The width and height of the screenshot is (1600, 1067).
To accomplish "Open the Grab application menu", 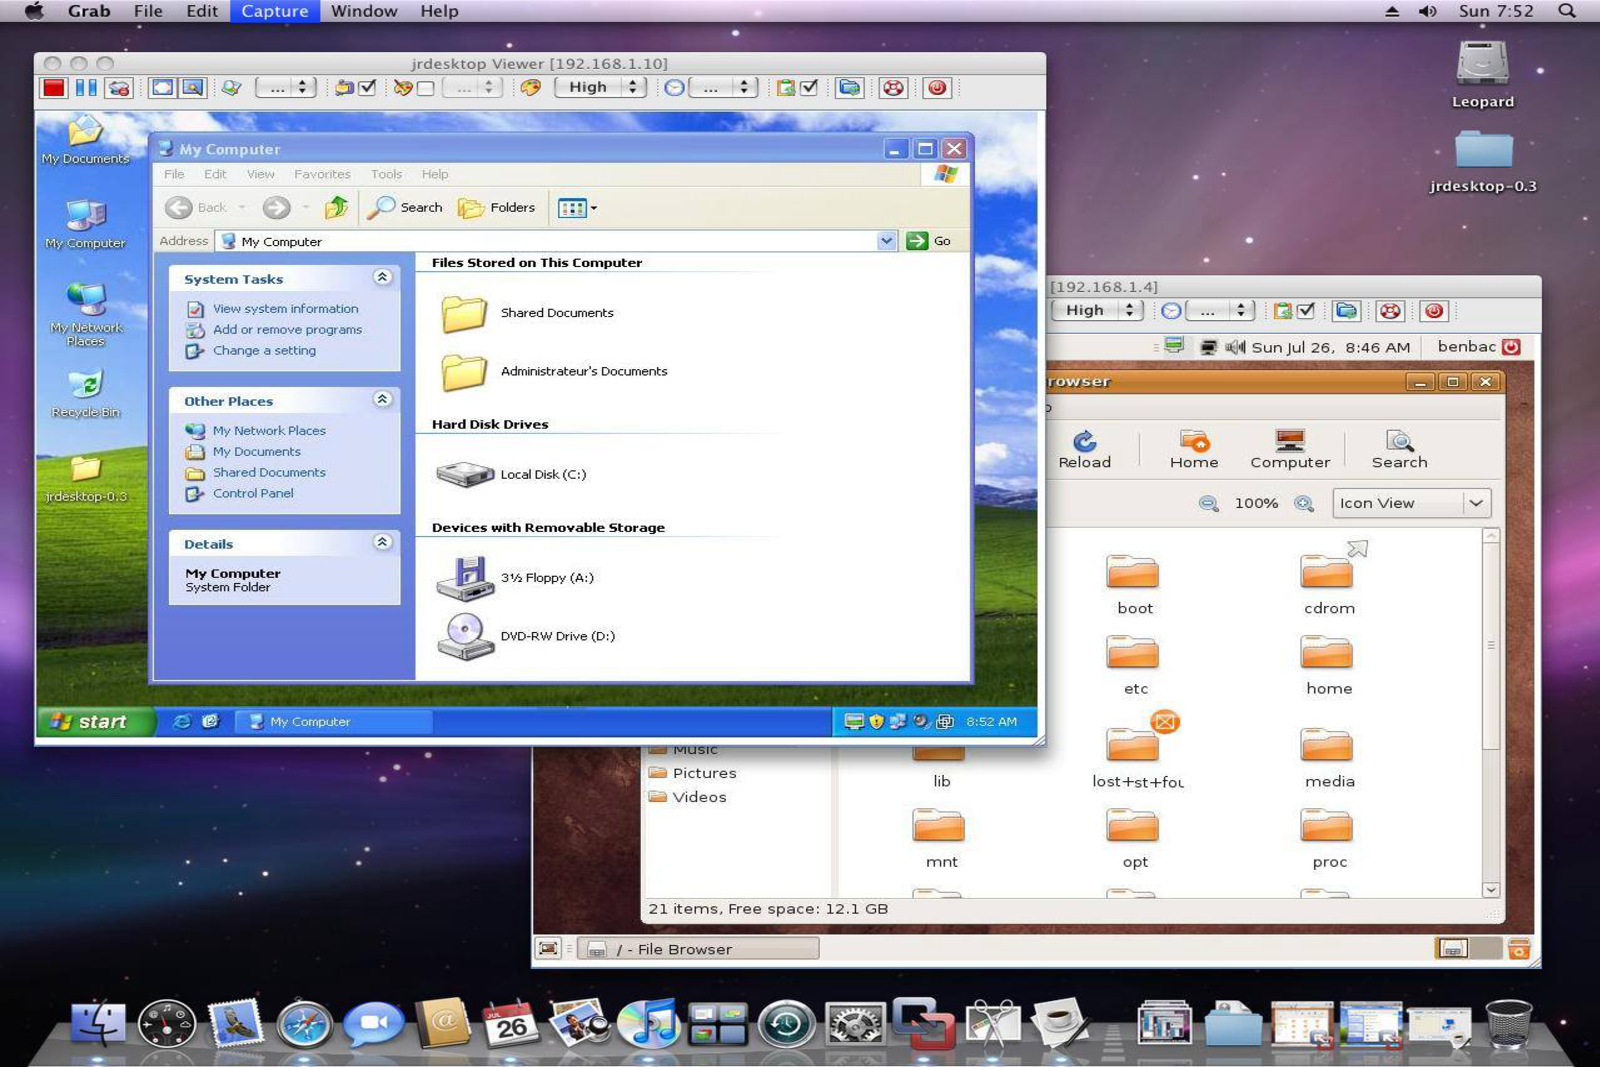I will [89, 11].
